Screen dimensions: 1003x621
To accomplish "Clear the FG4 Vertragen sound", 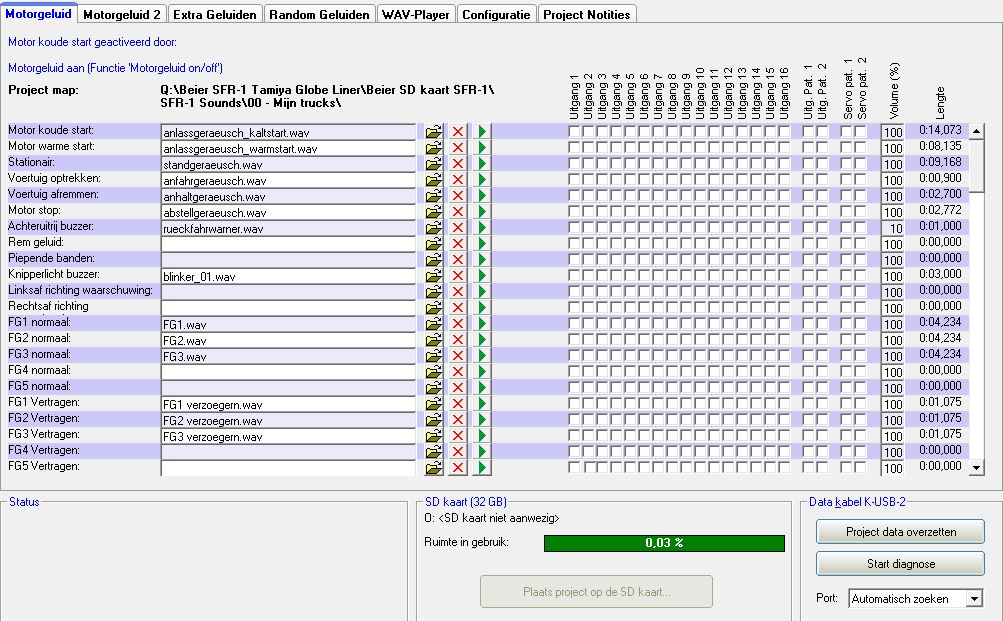I will [x=457, y=452].
